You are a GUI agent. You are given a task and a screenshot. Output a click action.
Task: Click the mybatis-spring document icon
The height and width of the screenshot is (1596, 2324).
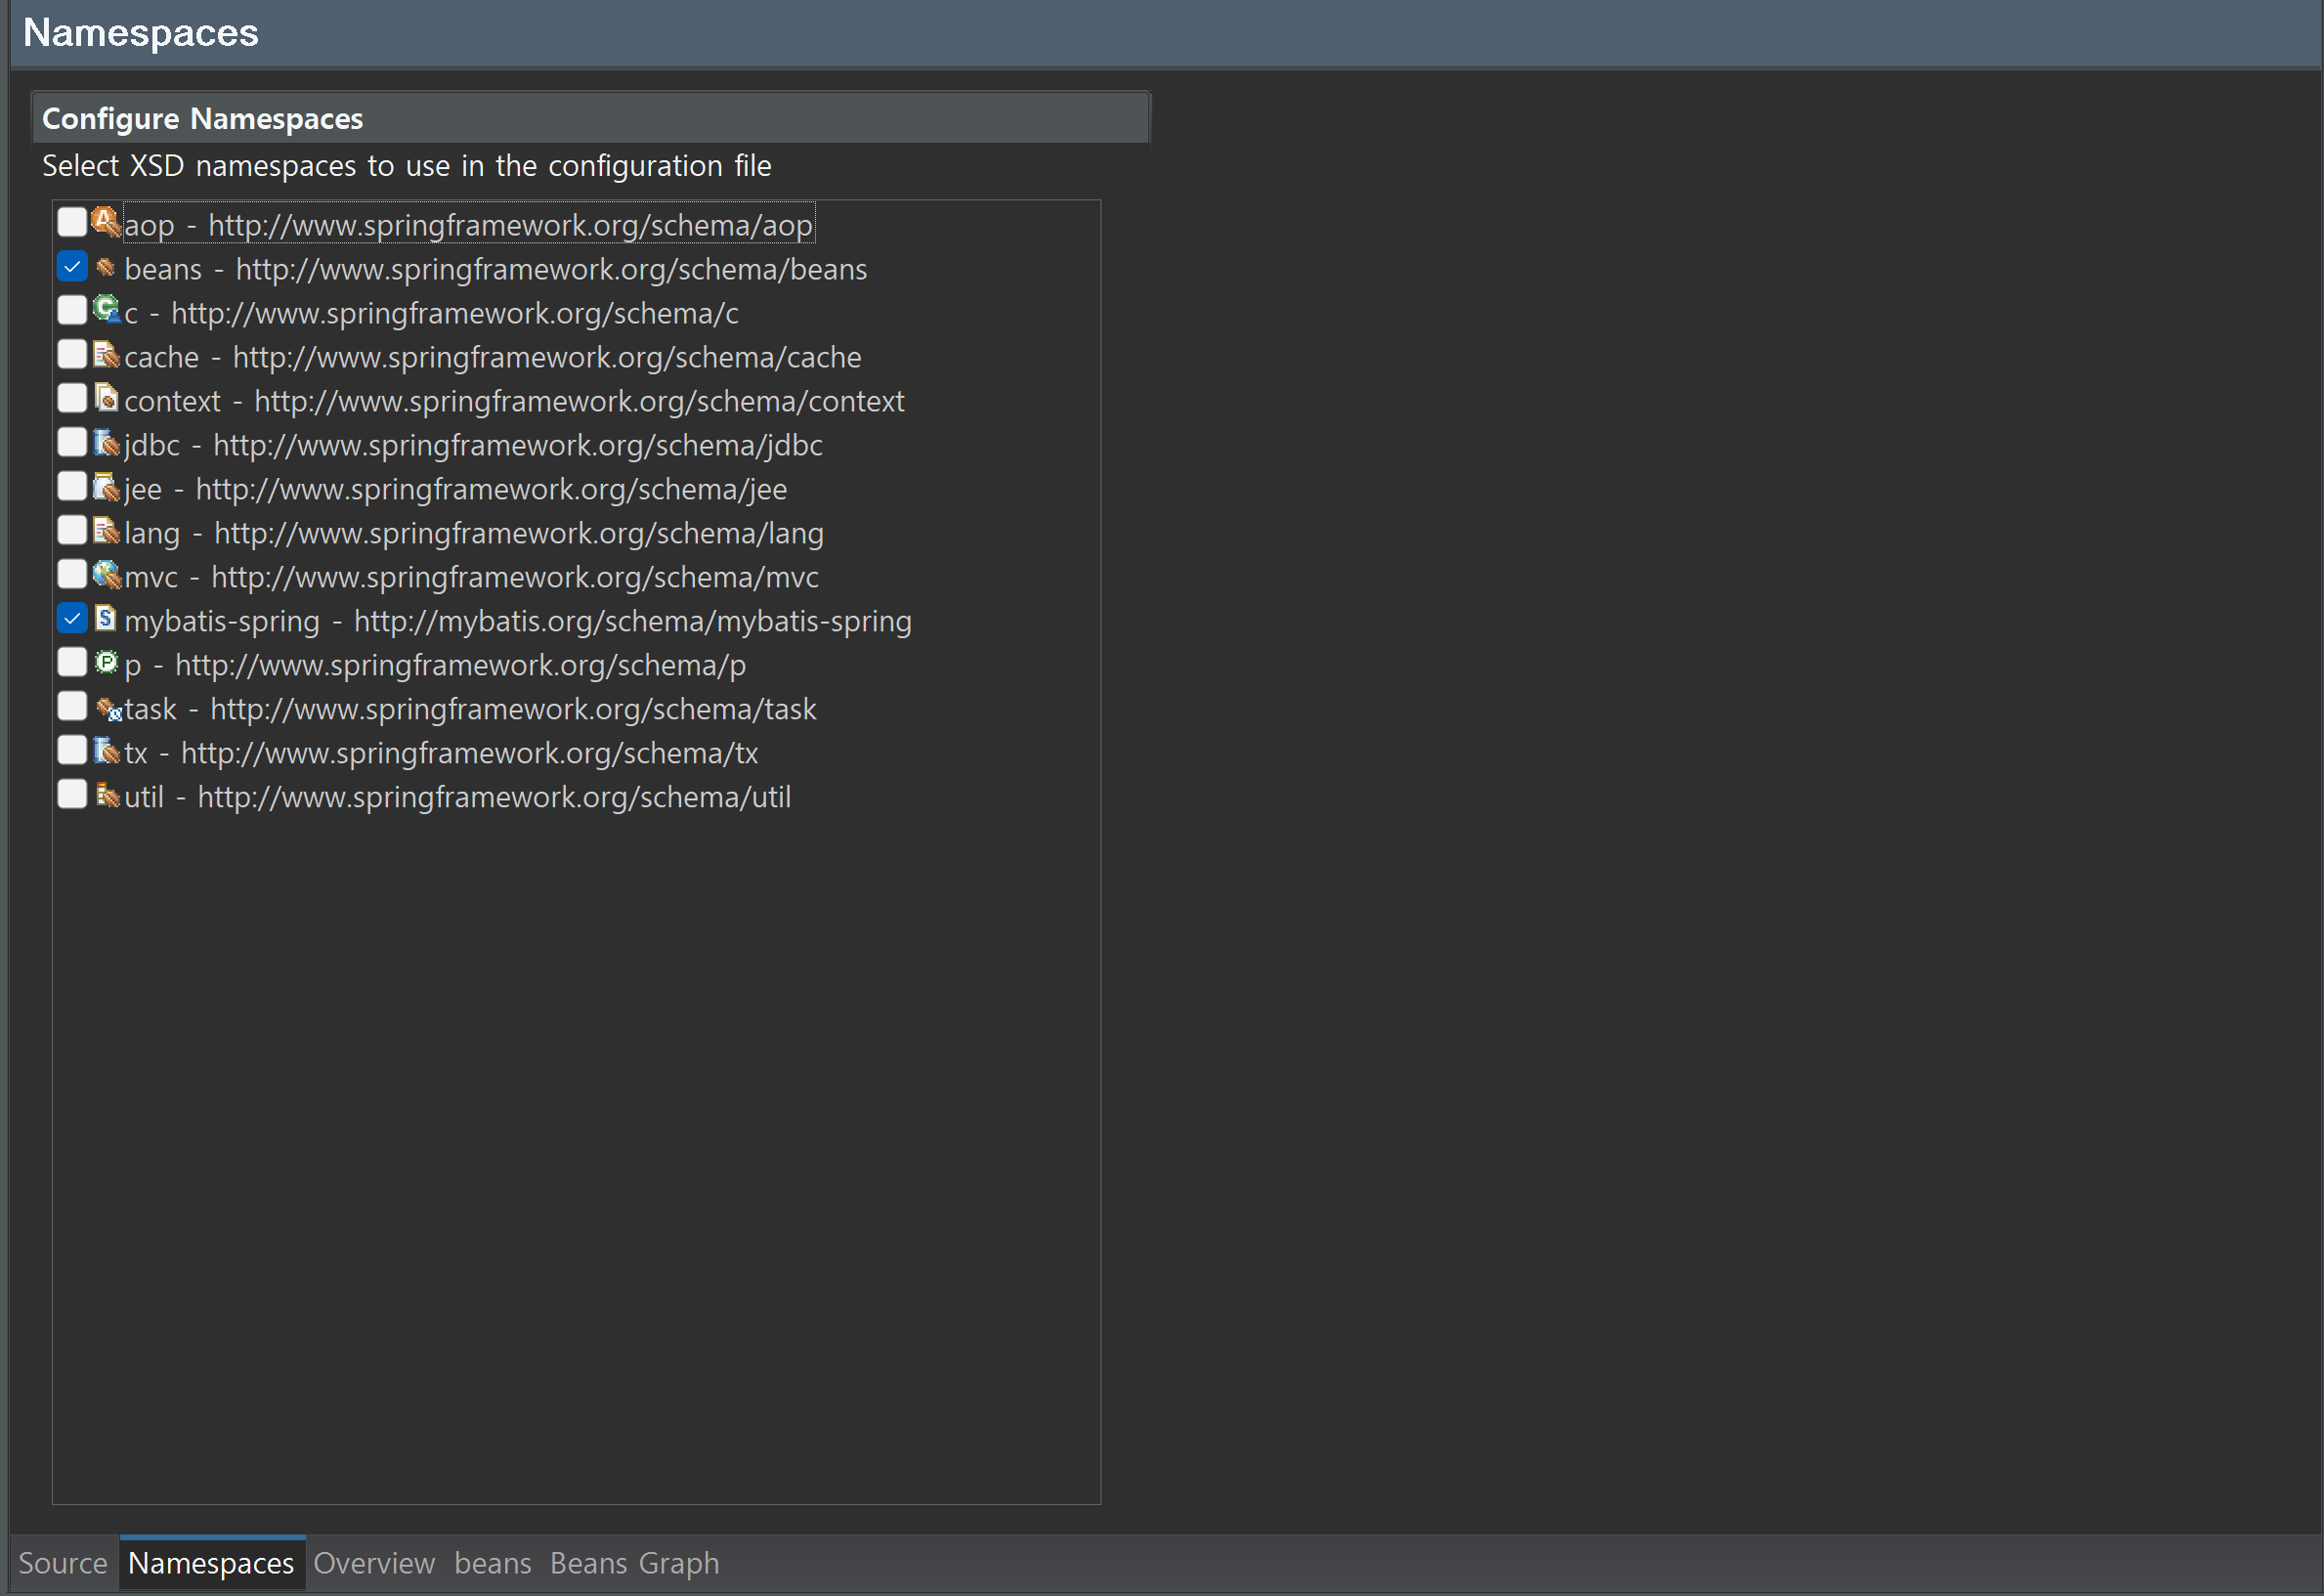tap(106, 618)
